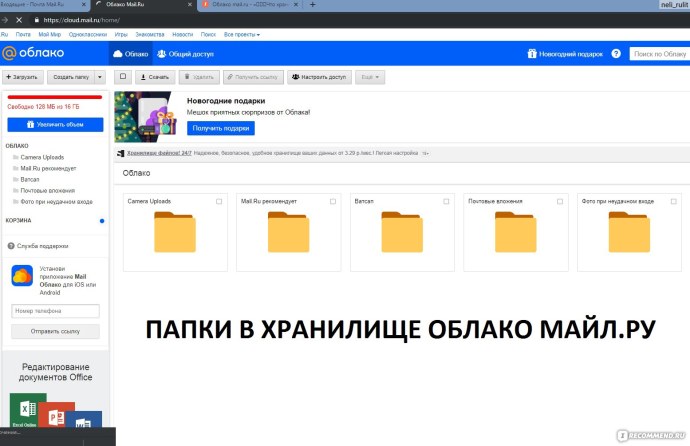Click the PowerPoint icon in Office promo
Screen dimensions: 690x446
coord(58,414)
